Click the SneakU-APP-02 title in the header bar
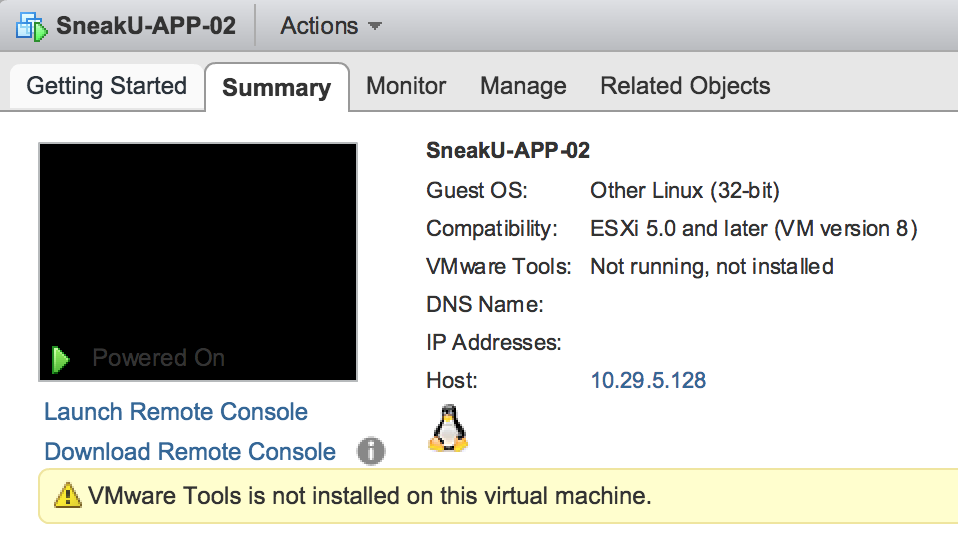958x542 pixels. 146,26
